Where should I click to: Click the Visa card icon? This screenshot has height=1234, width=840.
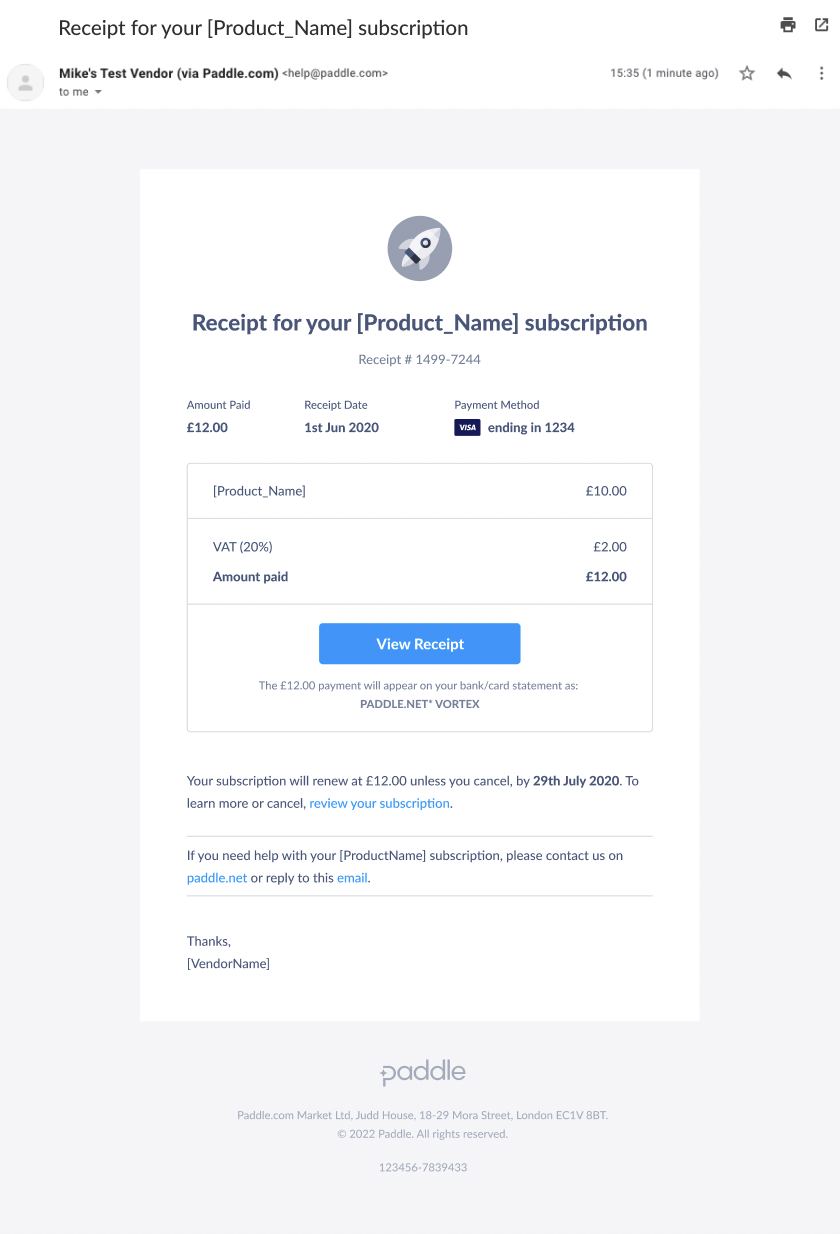pos(467,427)
